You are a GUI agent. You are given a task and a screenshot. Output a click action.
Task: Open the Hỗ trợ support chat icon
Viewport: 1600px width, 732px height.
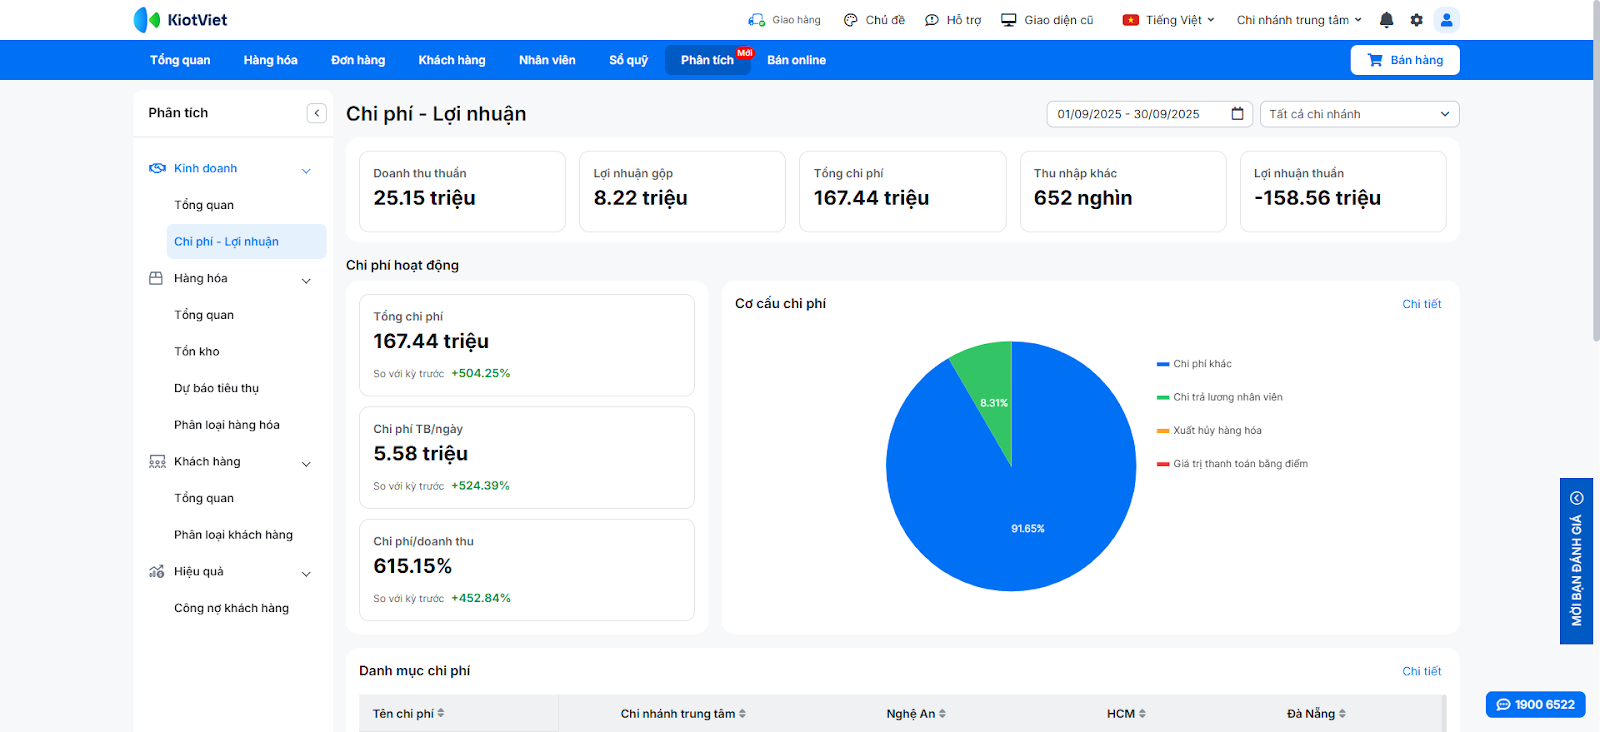pyautogui.click(x=931, y=20)
